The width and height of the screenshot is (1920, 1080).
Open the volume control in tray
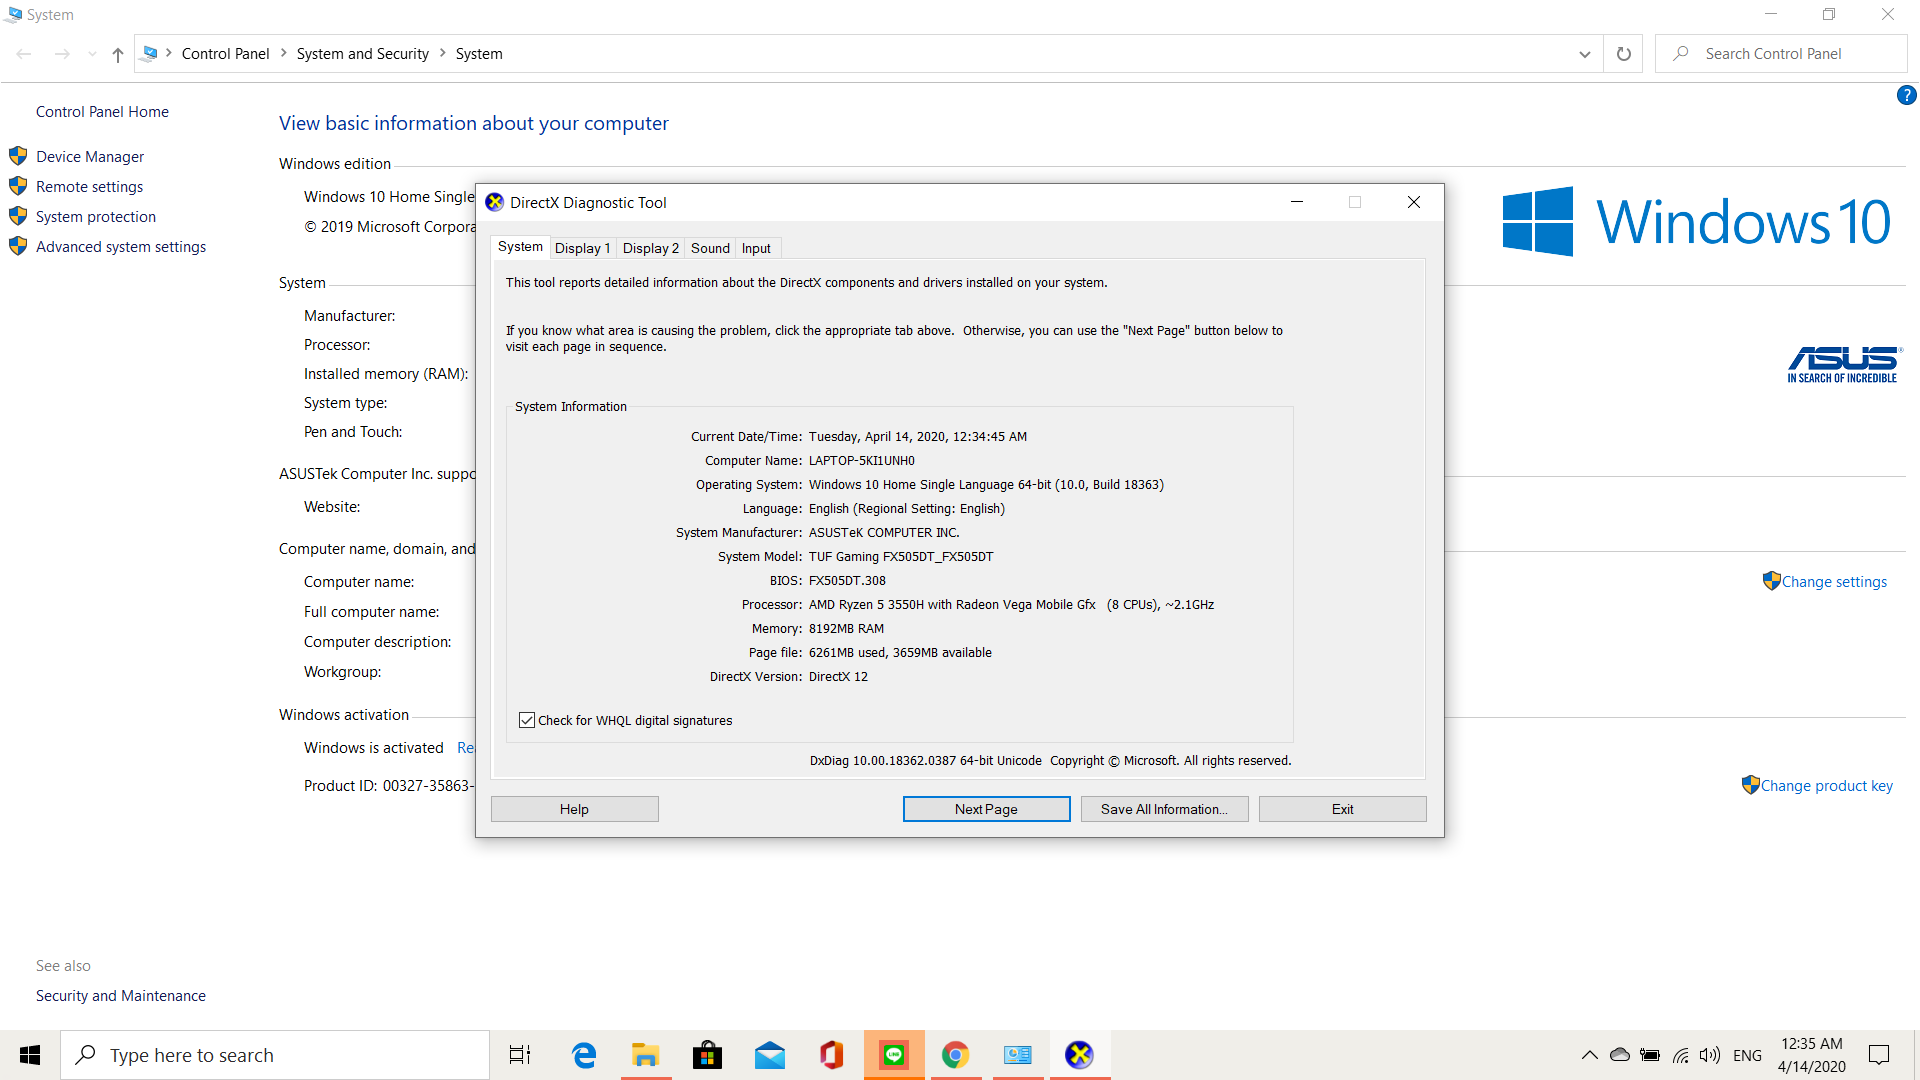click(x=1710, y=1055)
